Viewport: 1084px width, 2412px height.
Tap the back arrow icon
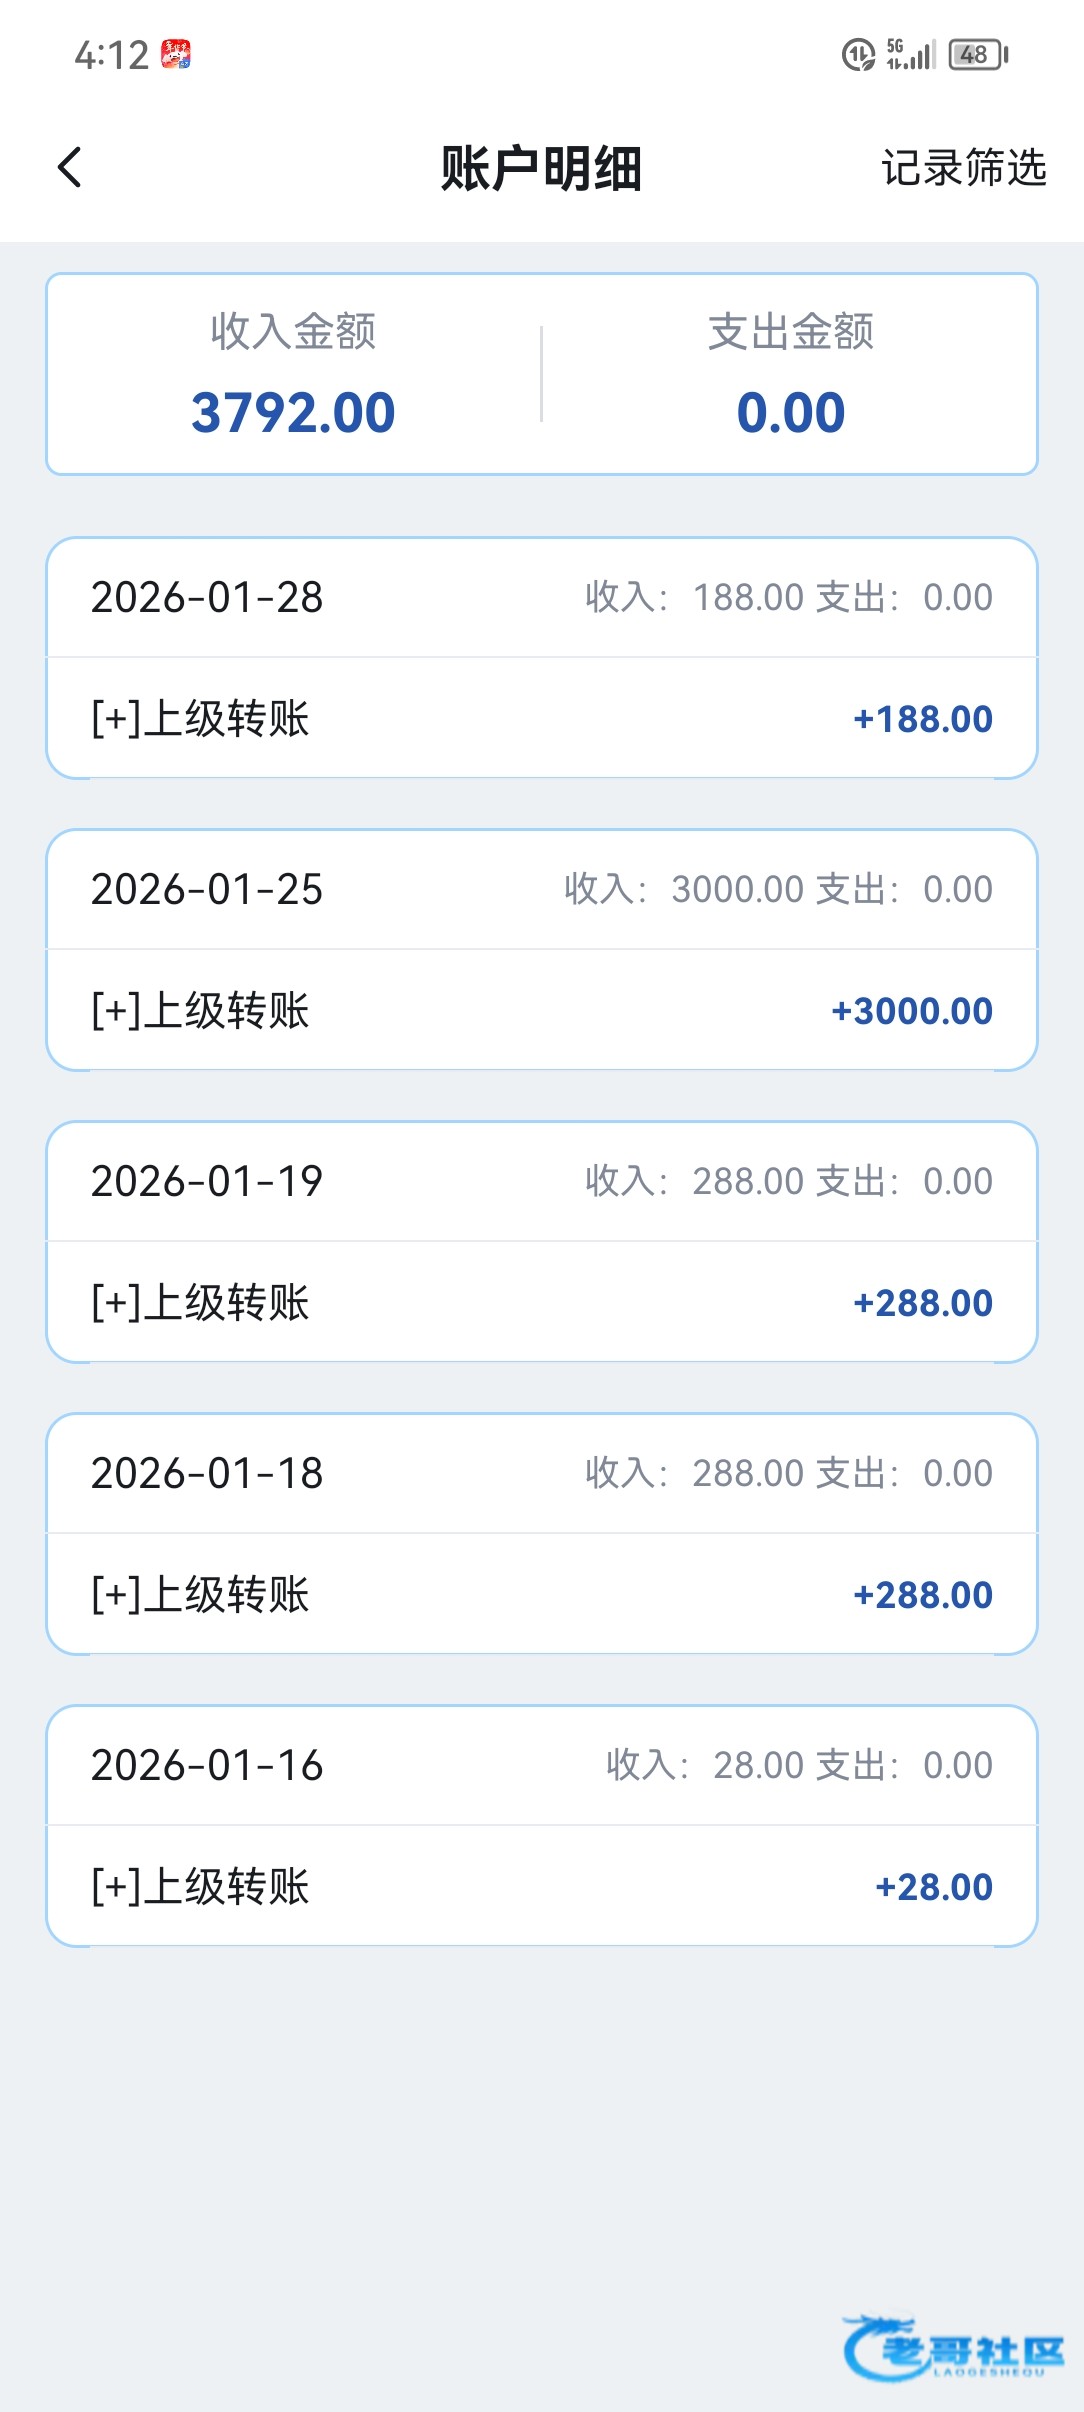[x=70, y=167]
